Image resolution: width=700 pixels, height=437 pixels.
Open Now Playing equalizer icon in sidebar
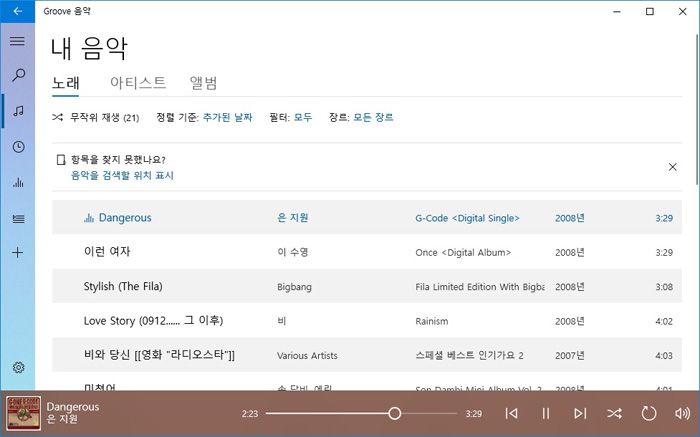click(18, 182)
